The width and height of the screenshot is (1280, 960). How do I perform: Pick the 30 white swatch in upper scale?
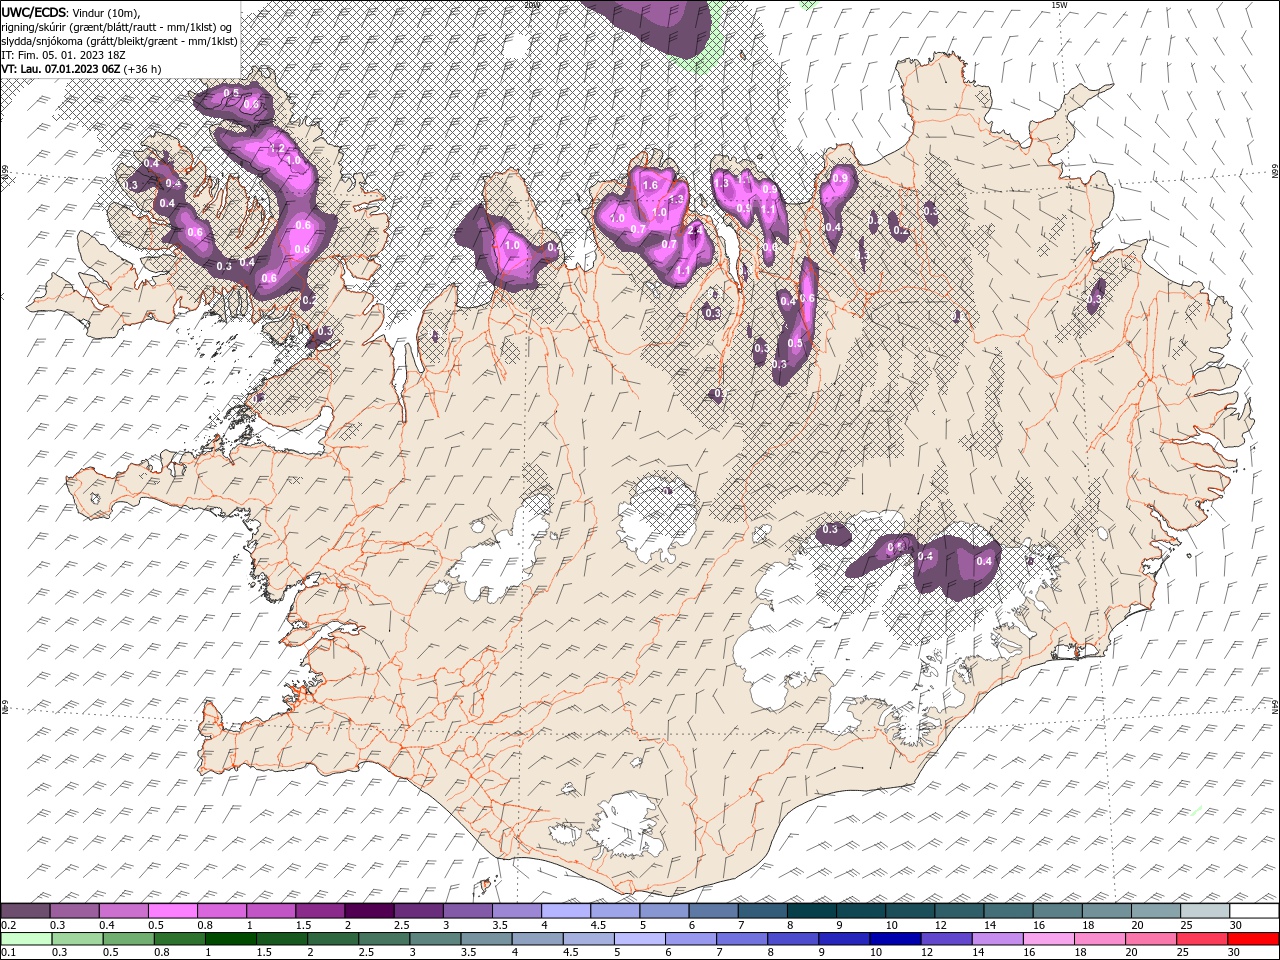[1254, 911]
